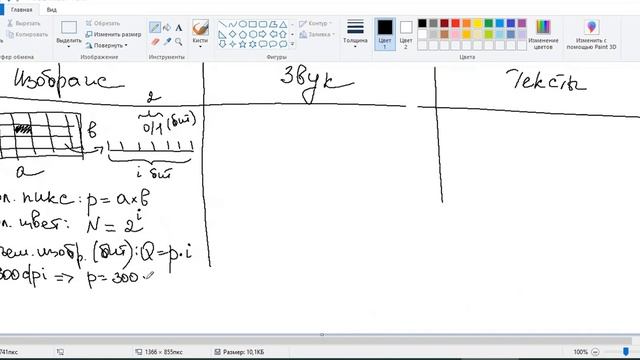
Task: Pick the purple palette color
Action: pos(522,23)
